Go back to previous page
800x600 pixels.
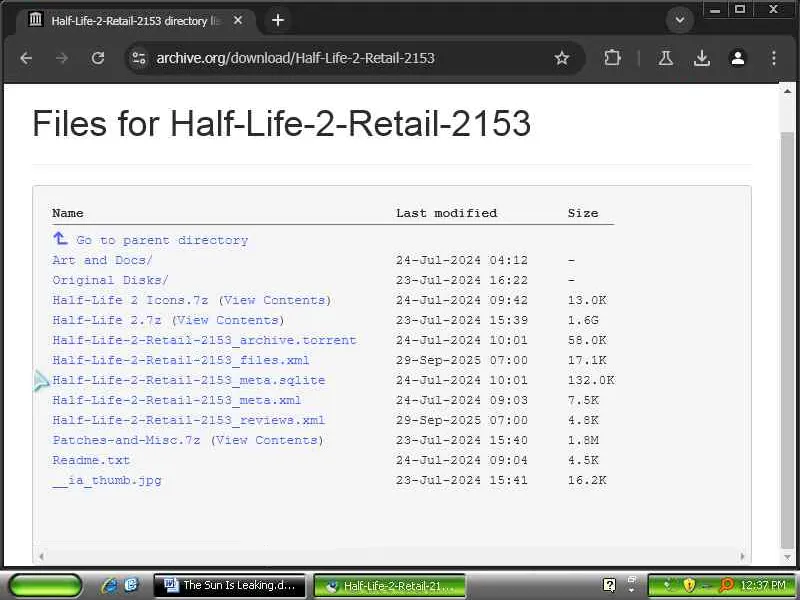click(26, 58)
